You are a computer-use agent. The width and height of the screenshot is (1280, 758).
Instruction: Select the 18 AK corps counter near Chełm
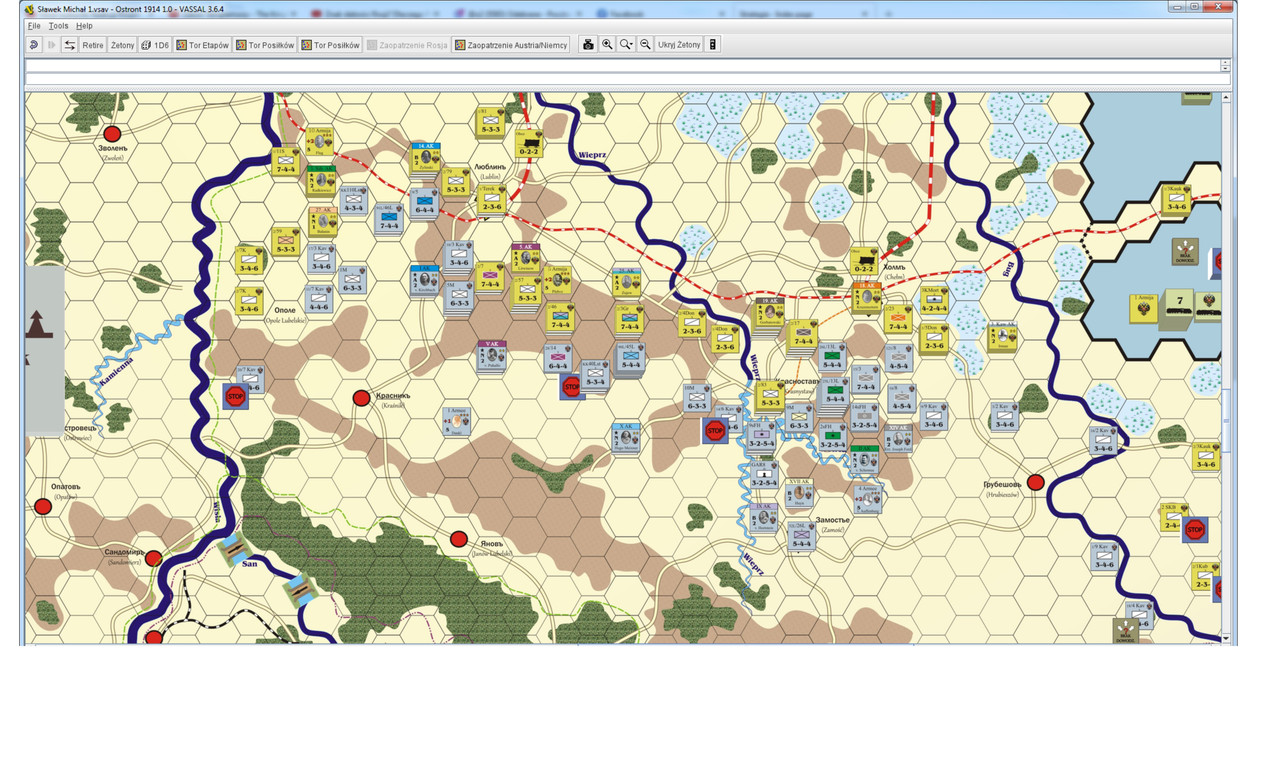click(866, 298)
